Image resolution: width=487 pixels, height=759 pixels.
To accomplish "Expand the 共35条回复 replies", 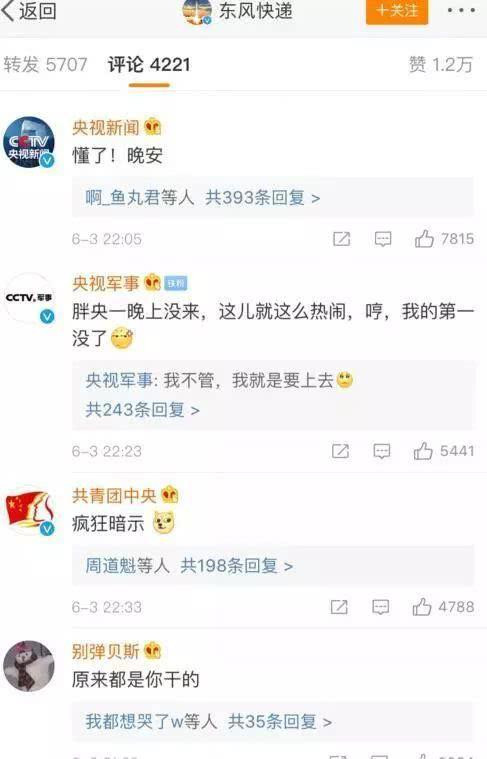I will click(280, 721).
